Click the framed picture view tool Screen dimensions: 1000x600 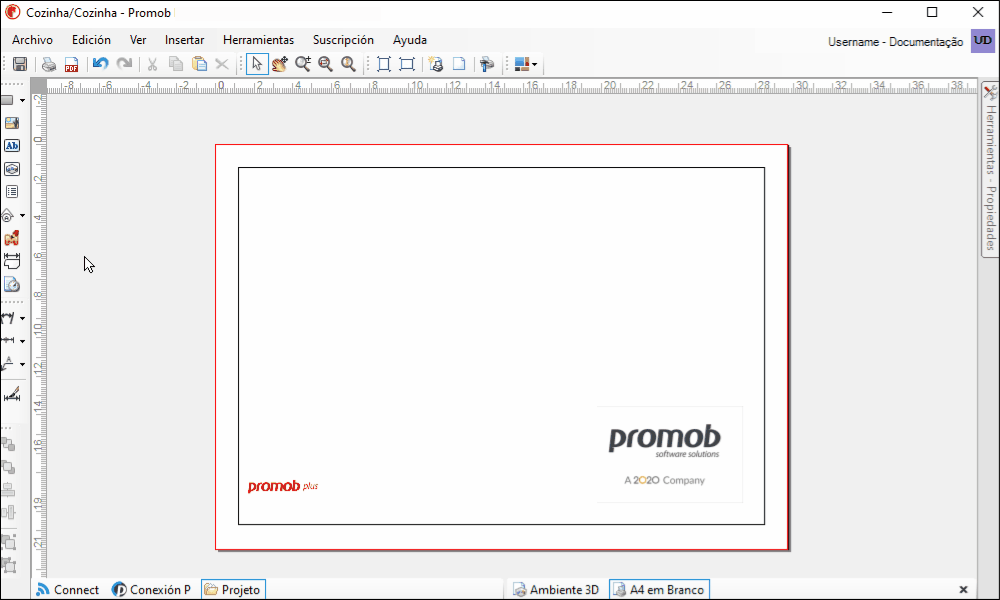click(x=11, y=169)
